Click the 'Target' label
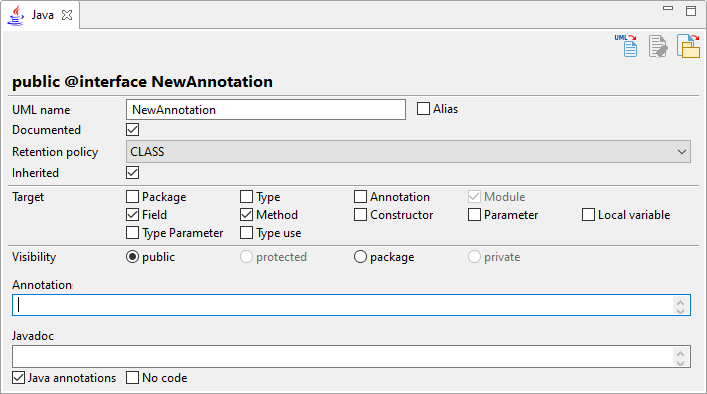 click(x=28, y=197)
